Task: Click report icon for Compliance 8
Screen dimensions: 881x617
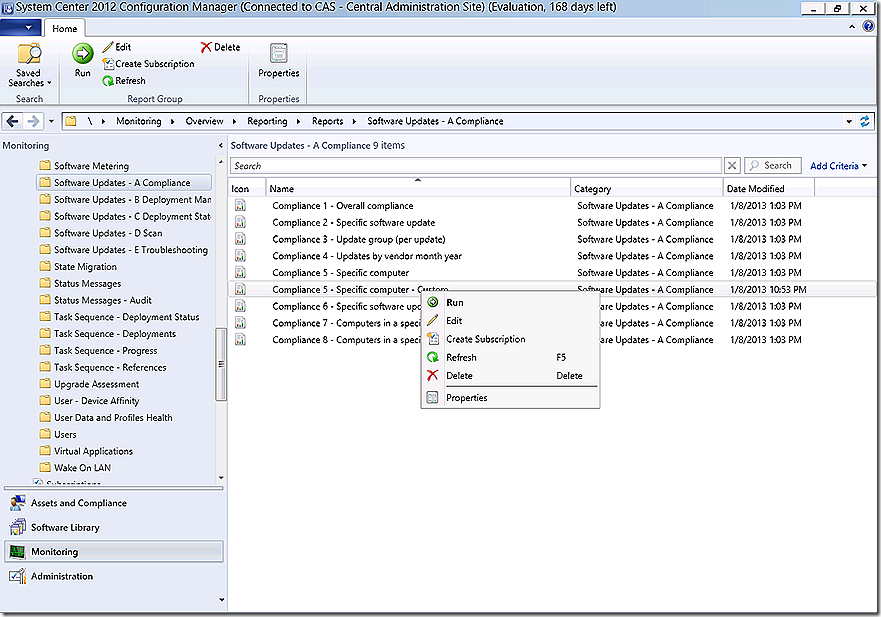Action: tap(240, 339)
